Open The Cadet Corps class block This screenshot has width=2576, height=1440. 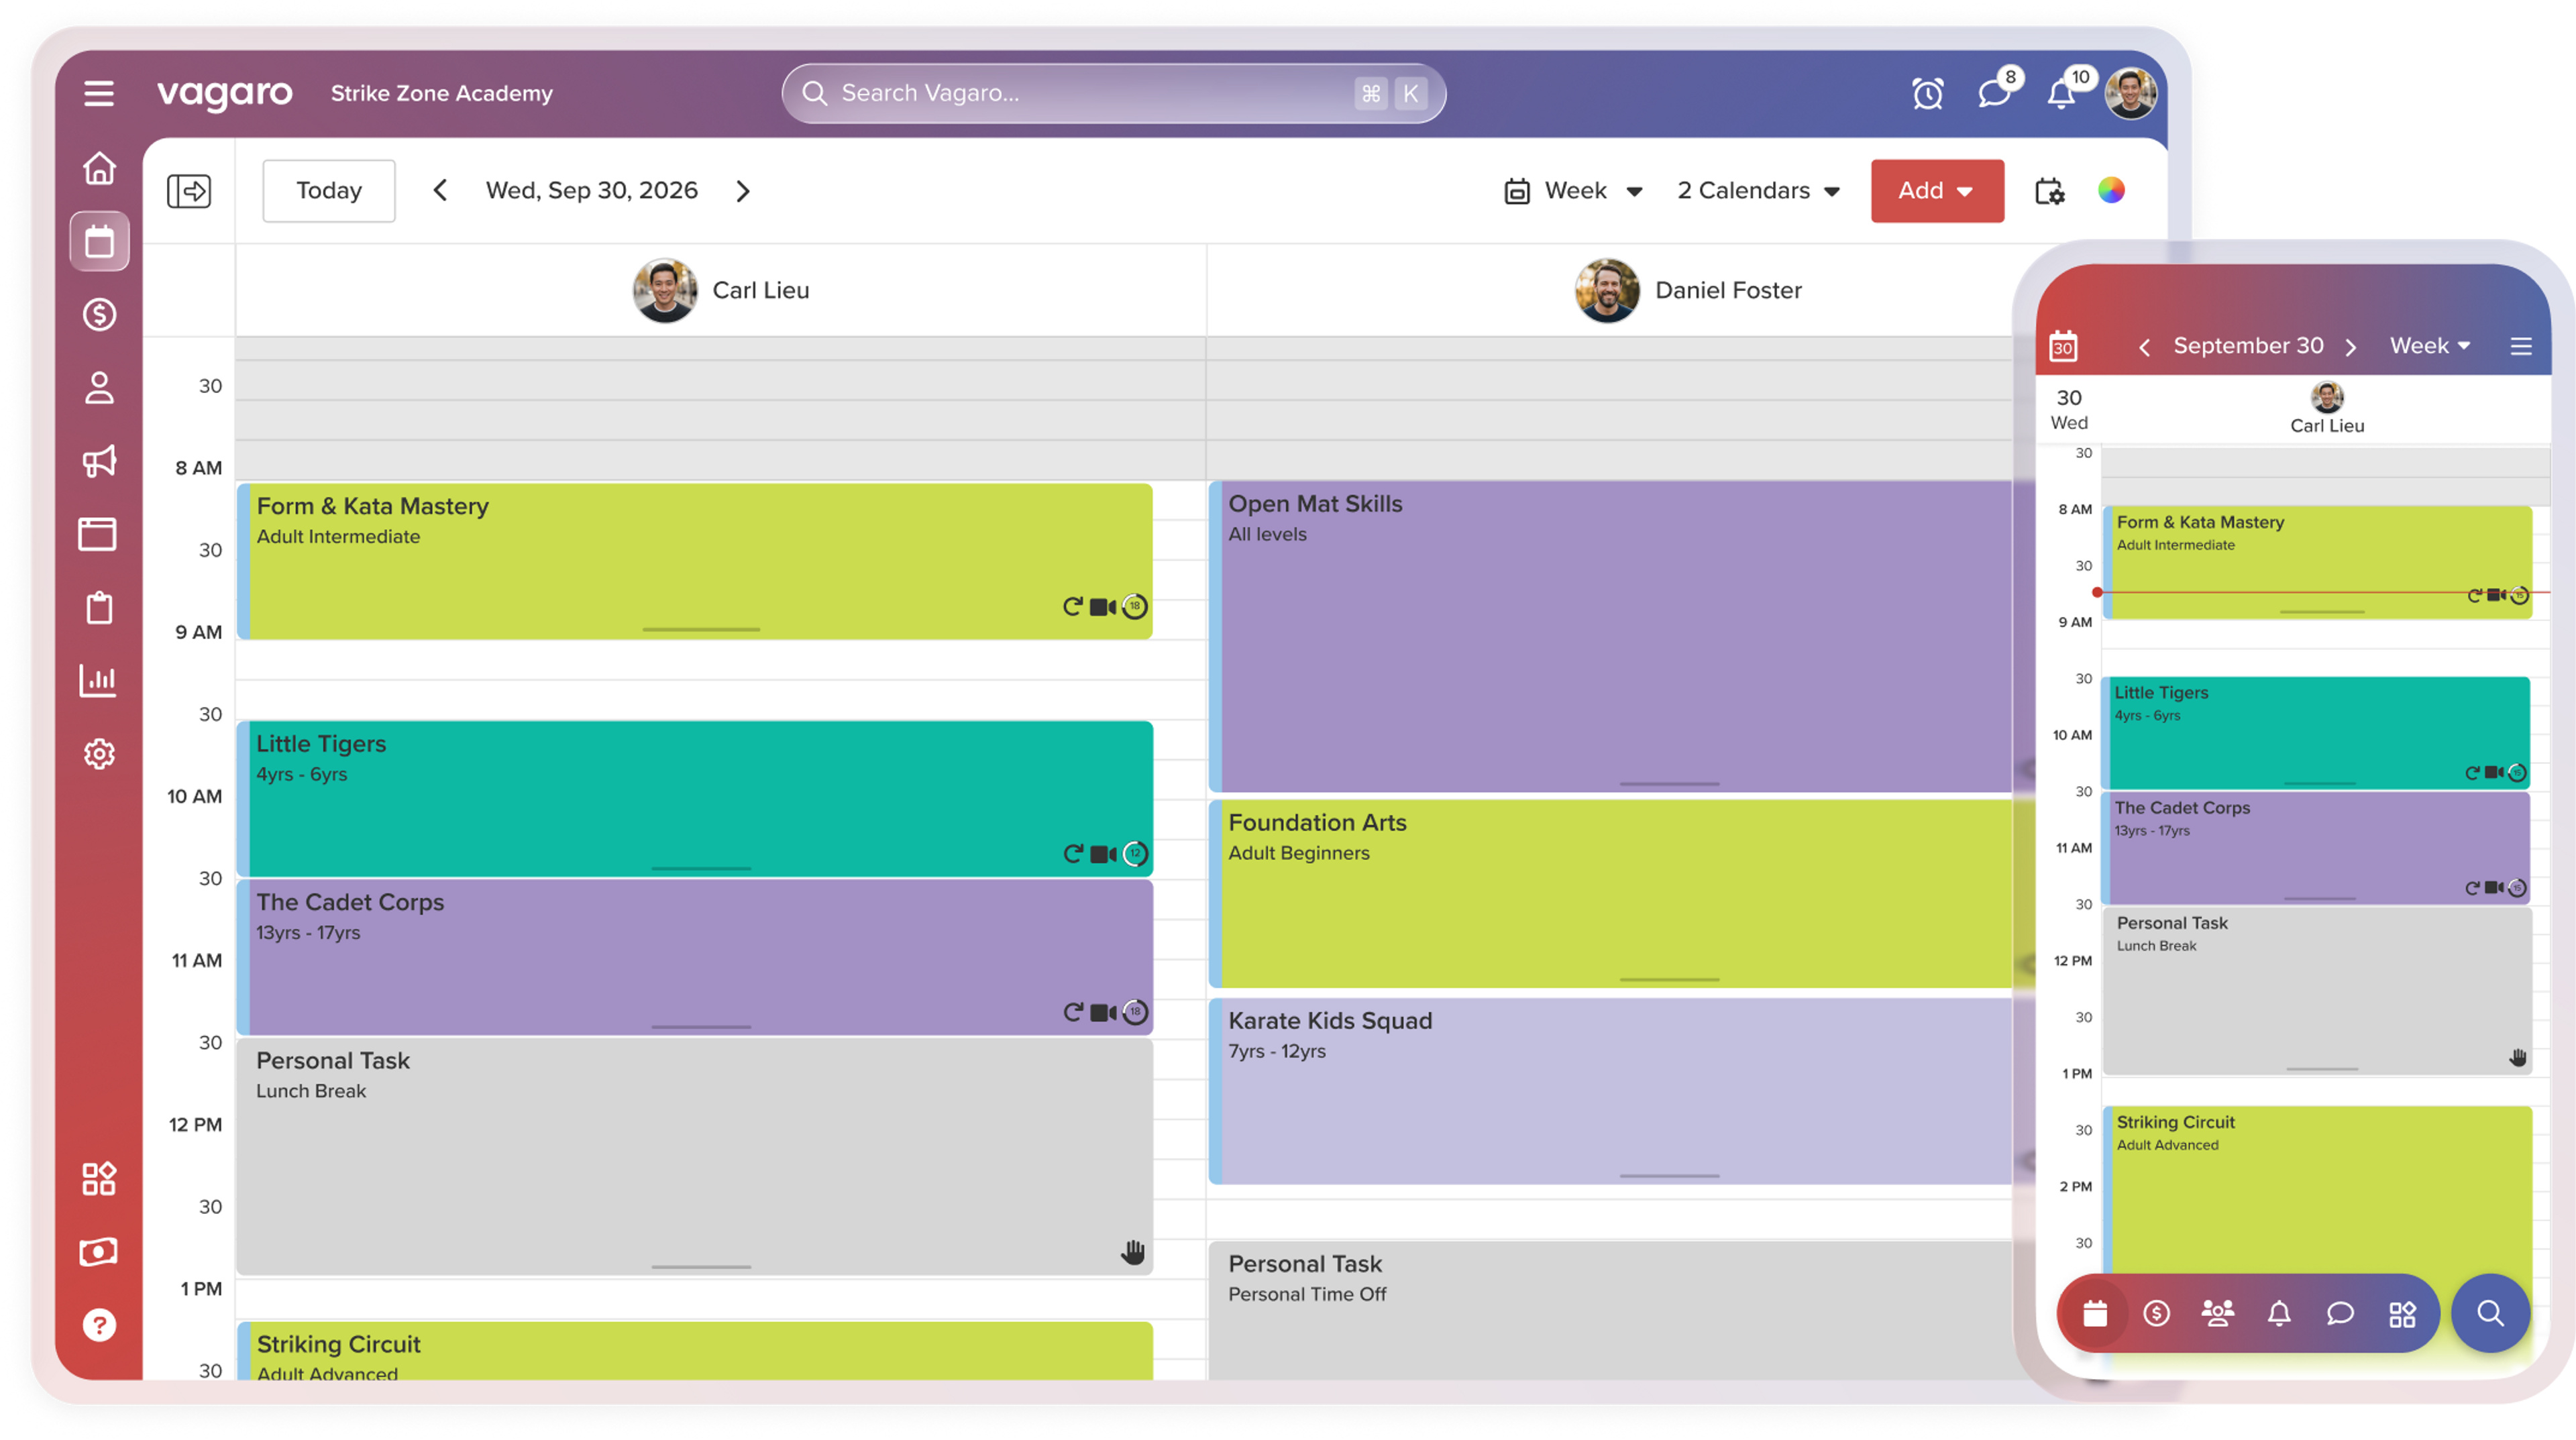[x=695, y=957]
